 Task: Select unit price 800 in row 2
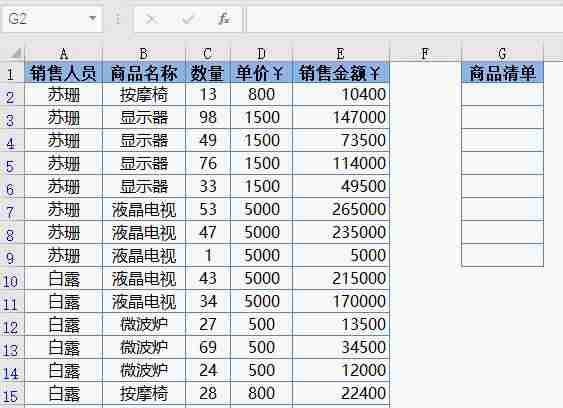(261, 95)
